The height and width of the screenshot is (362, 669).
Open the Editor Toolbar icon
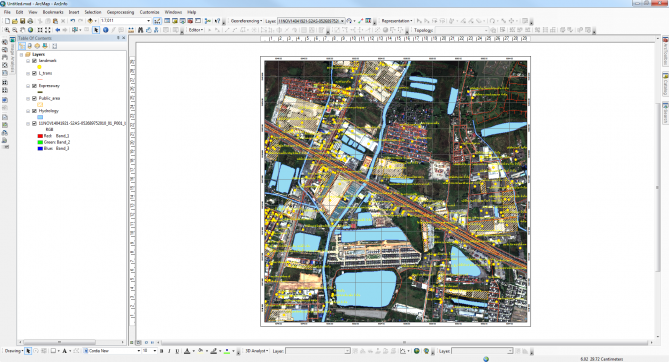coord(157,21)
